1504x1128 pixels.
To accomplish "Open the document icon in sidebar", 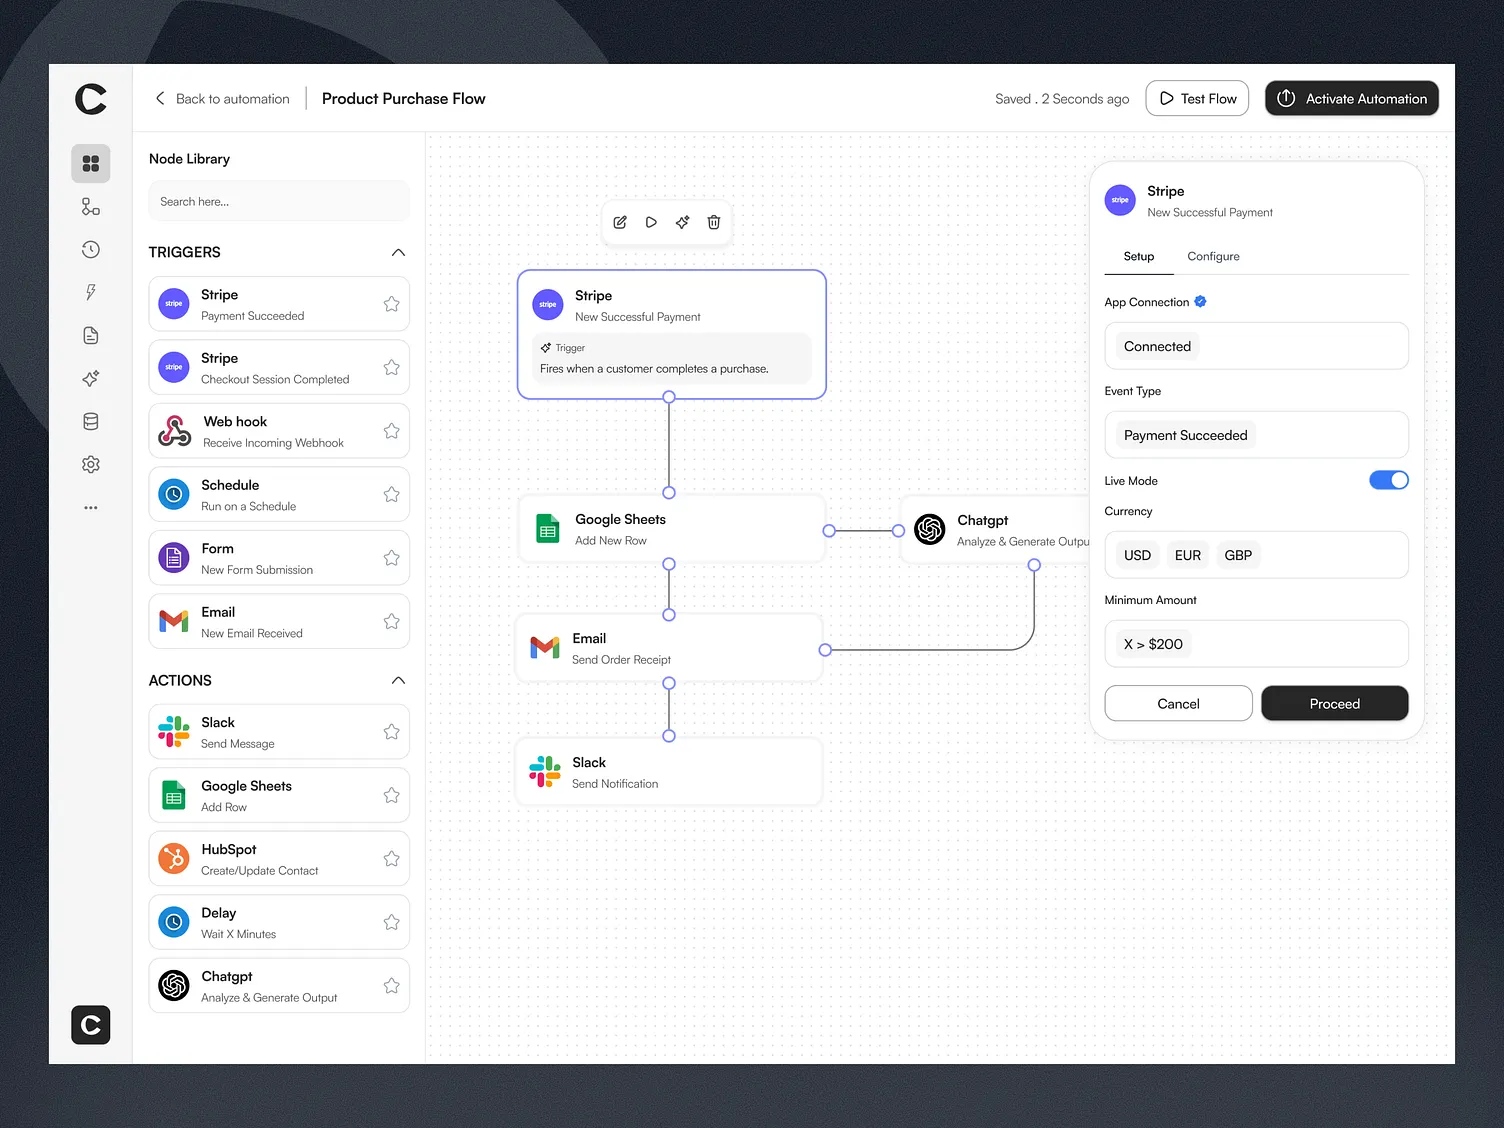I will (x=91, y=335).
